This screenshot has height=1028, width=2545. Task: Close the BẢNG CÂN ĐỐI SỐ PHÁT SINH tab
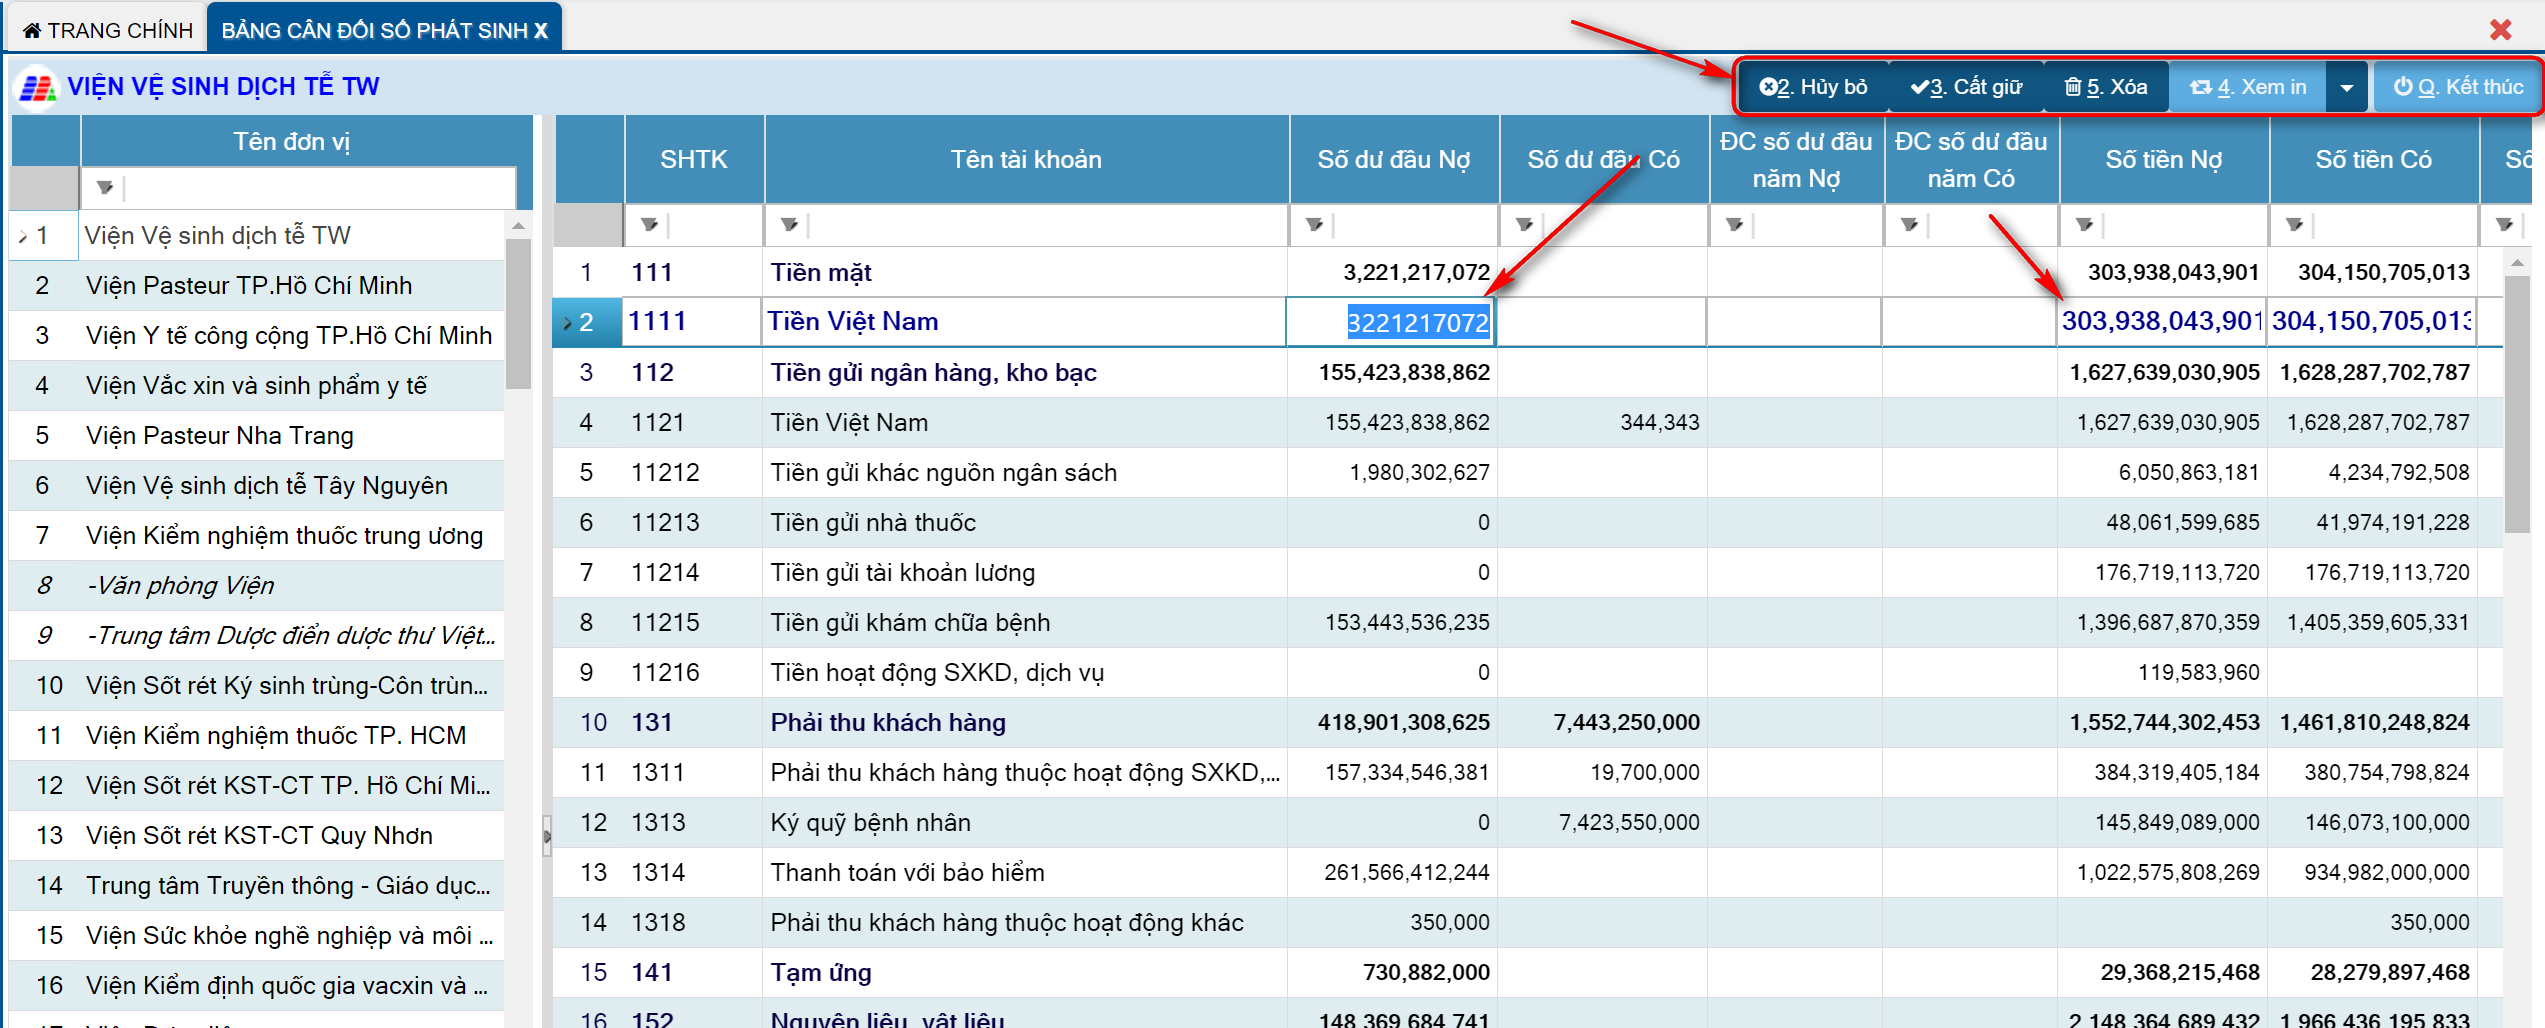click(541, 31)
